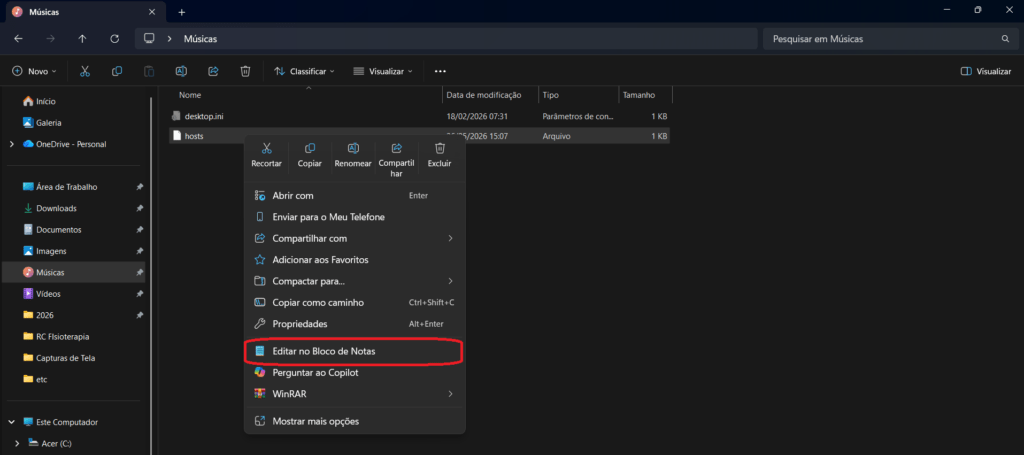Click the pin icon beside Documentos
Image resolution: width=1024 pixels, height=455 pixels.
pyautogui.click(x=139, y=230)
